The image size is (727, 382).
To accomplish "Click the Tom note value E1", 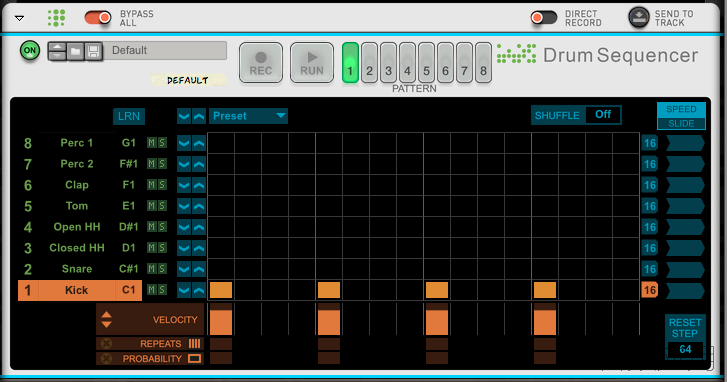I will click(x=128, y=206).
